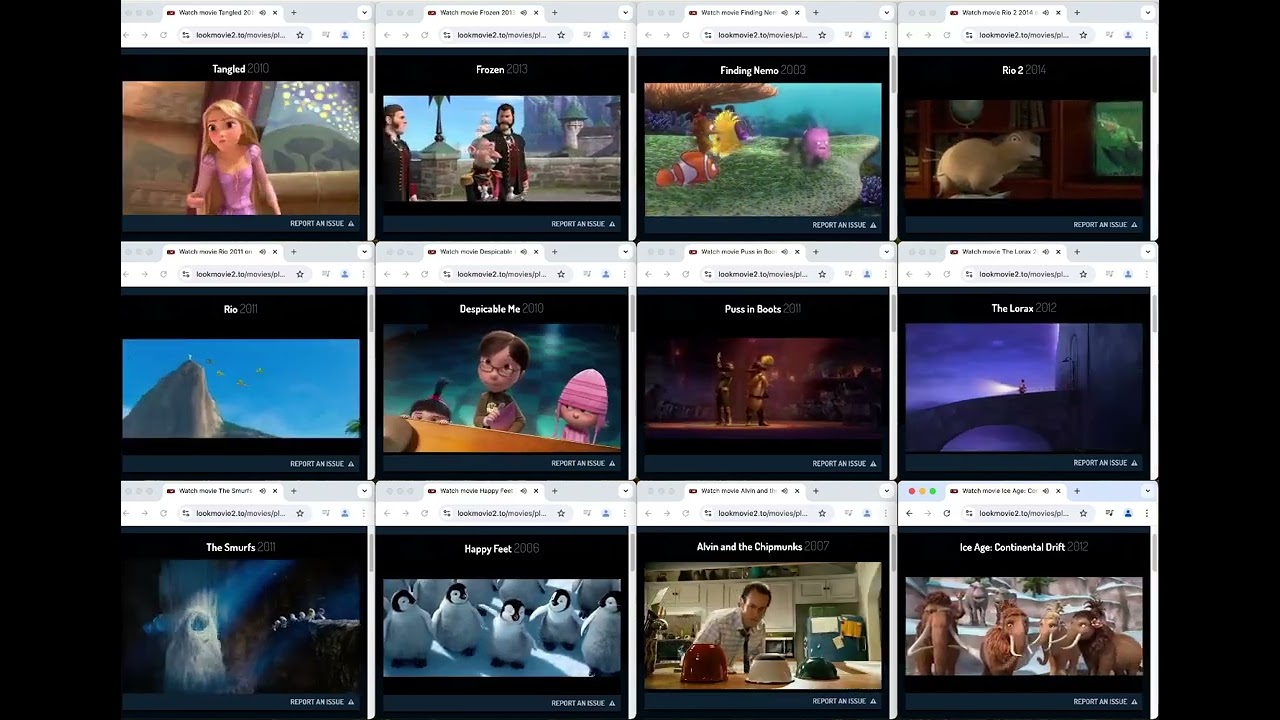Screen dimensions: 1280x720
Task: Mute the Puss in Boots tab audio
Action: point(784,252)
